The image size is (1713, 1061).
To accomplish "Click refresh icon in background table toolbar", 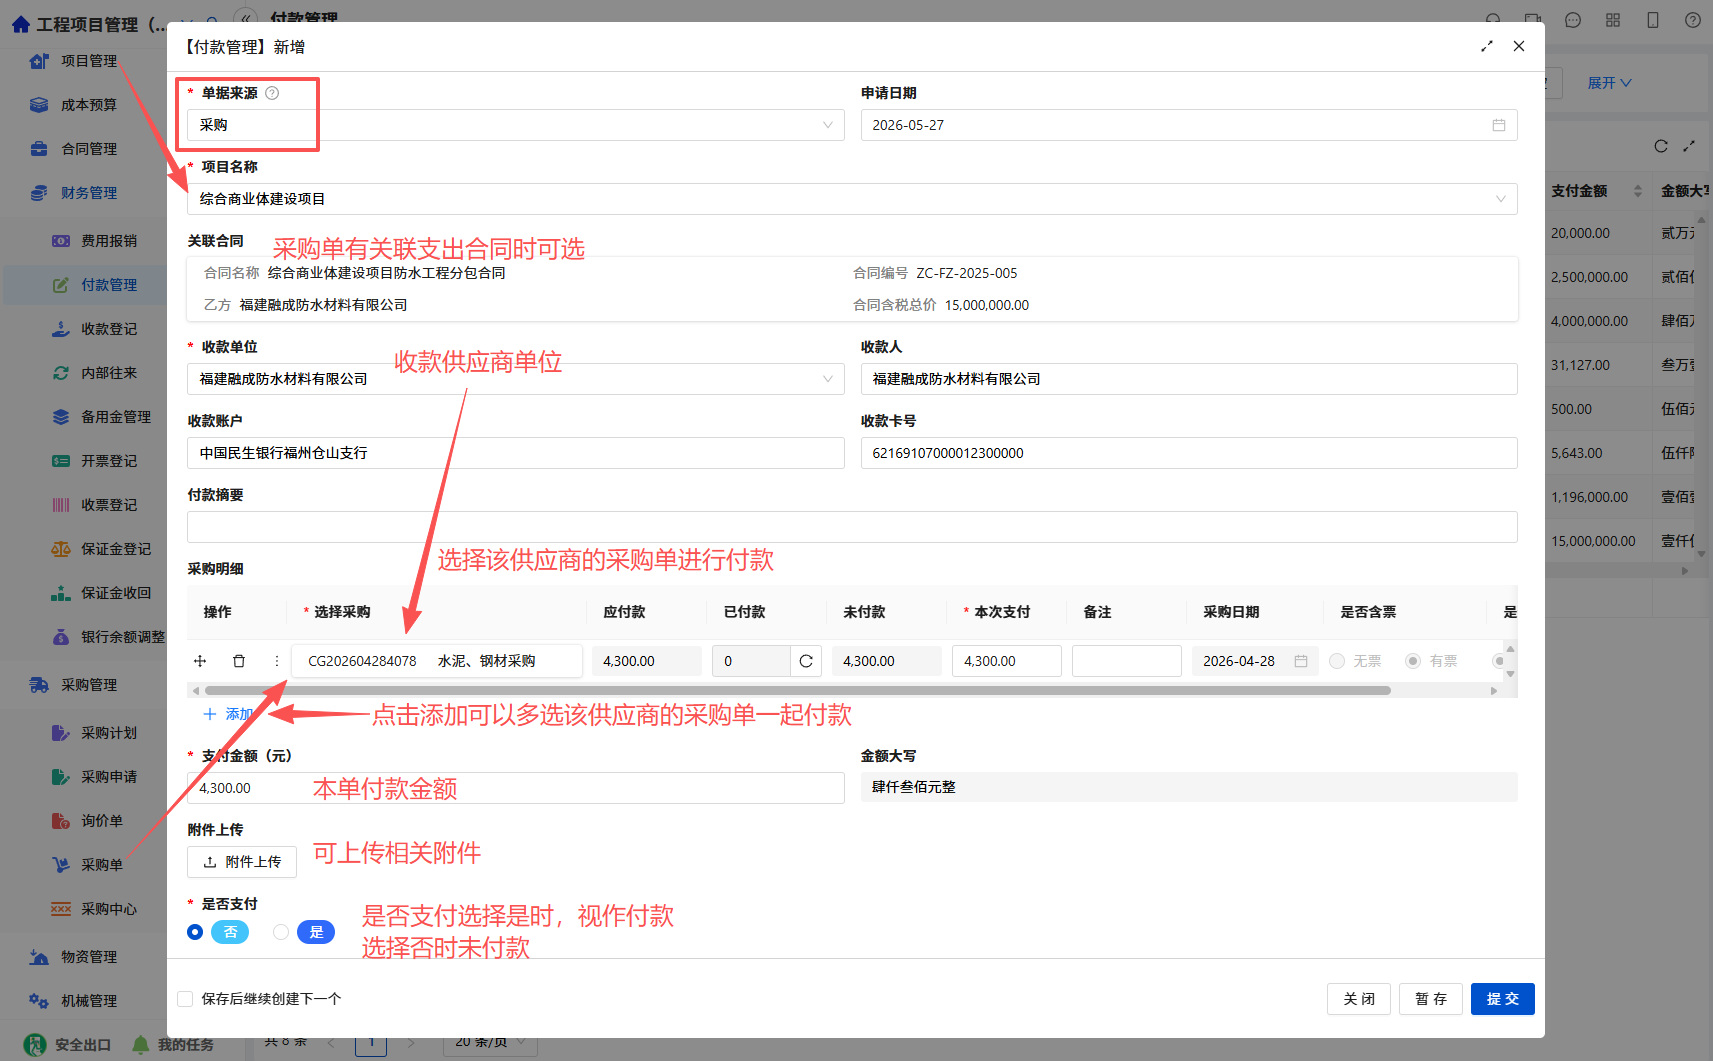I will tap(1661, 146).
